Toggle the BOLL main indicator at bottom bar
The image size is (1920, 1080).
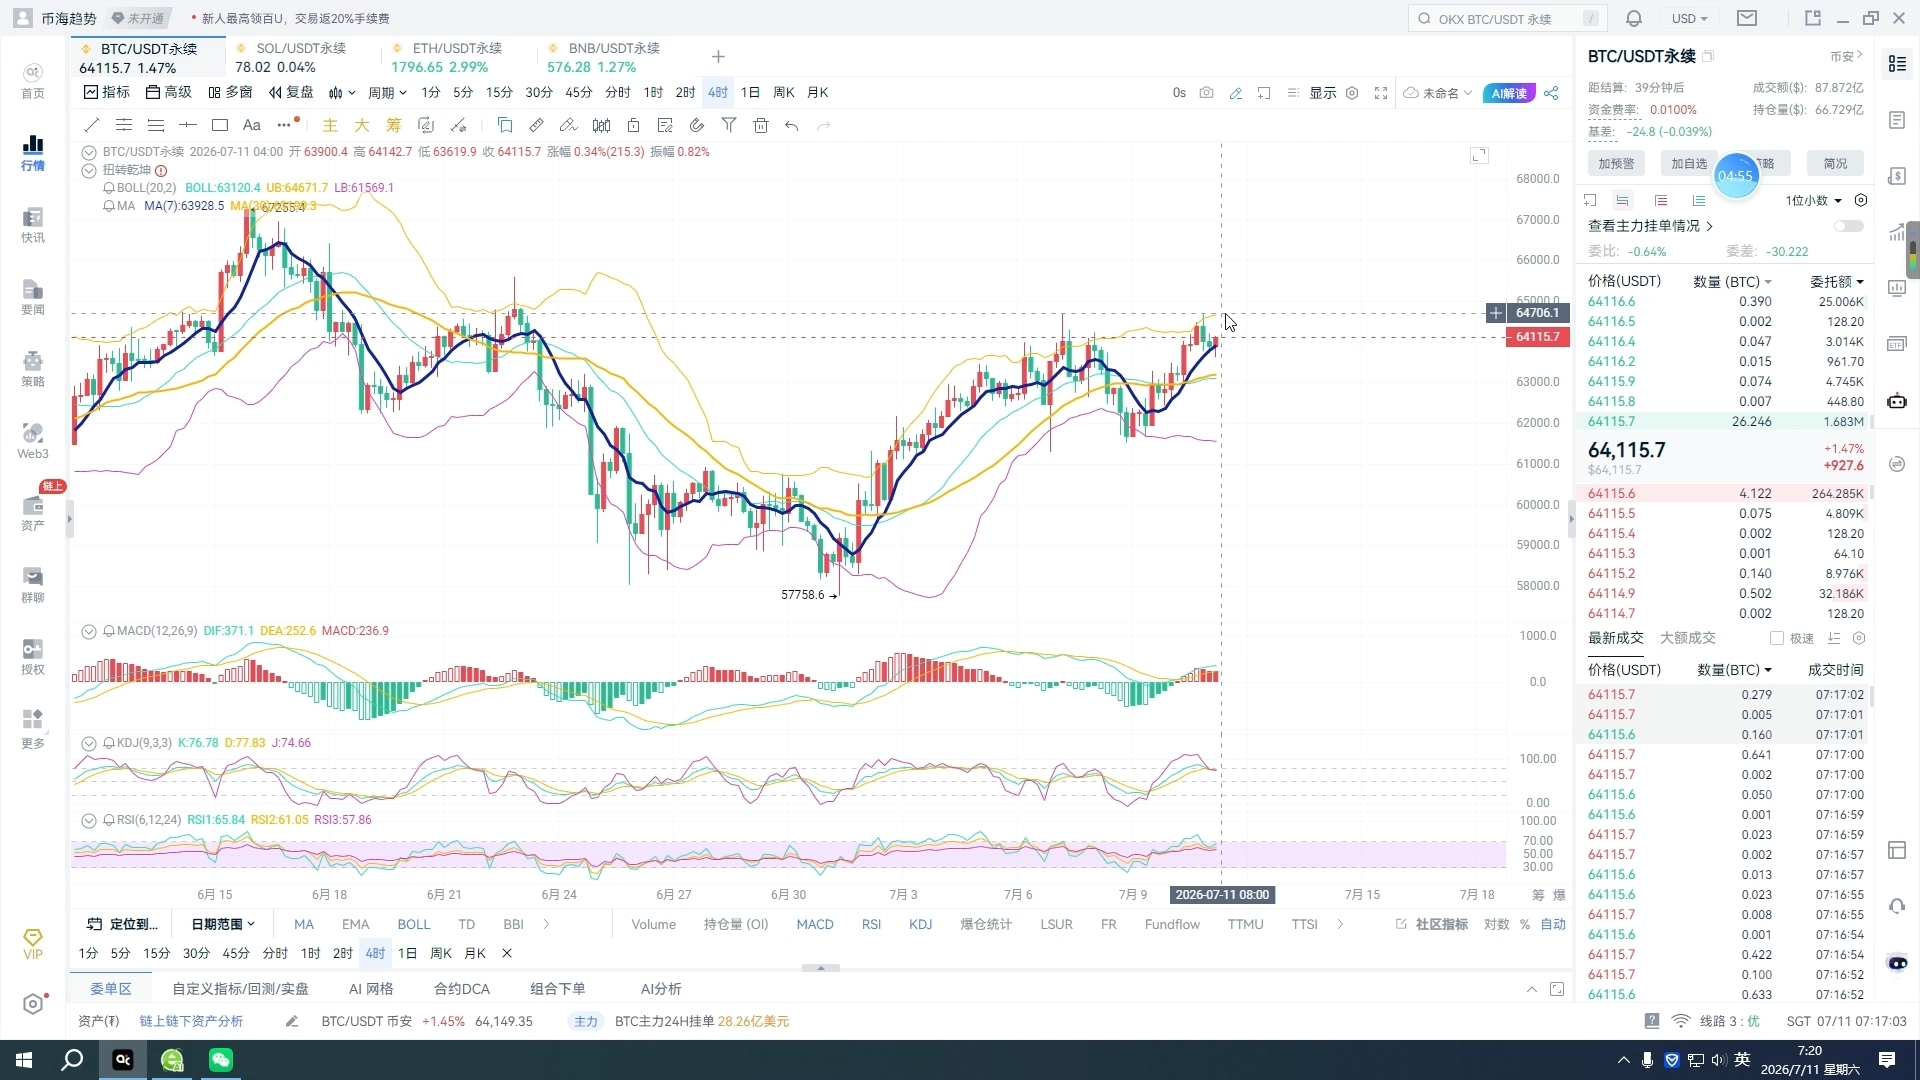(x=414, y=924)
